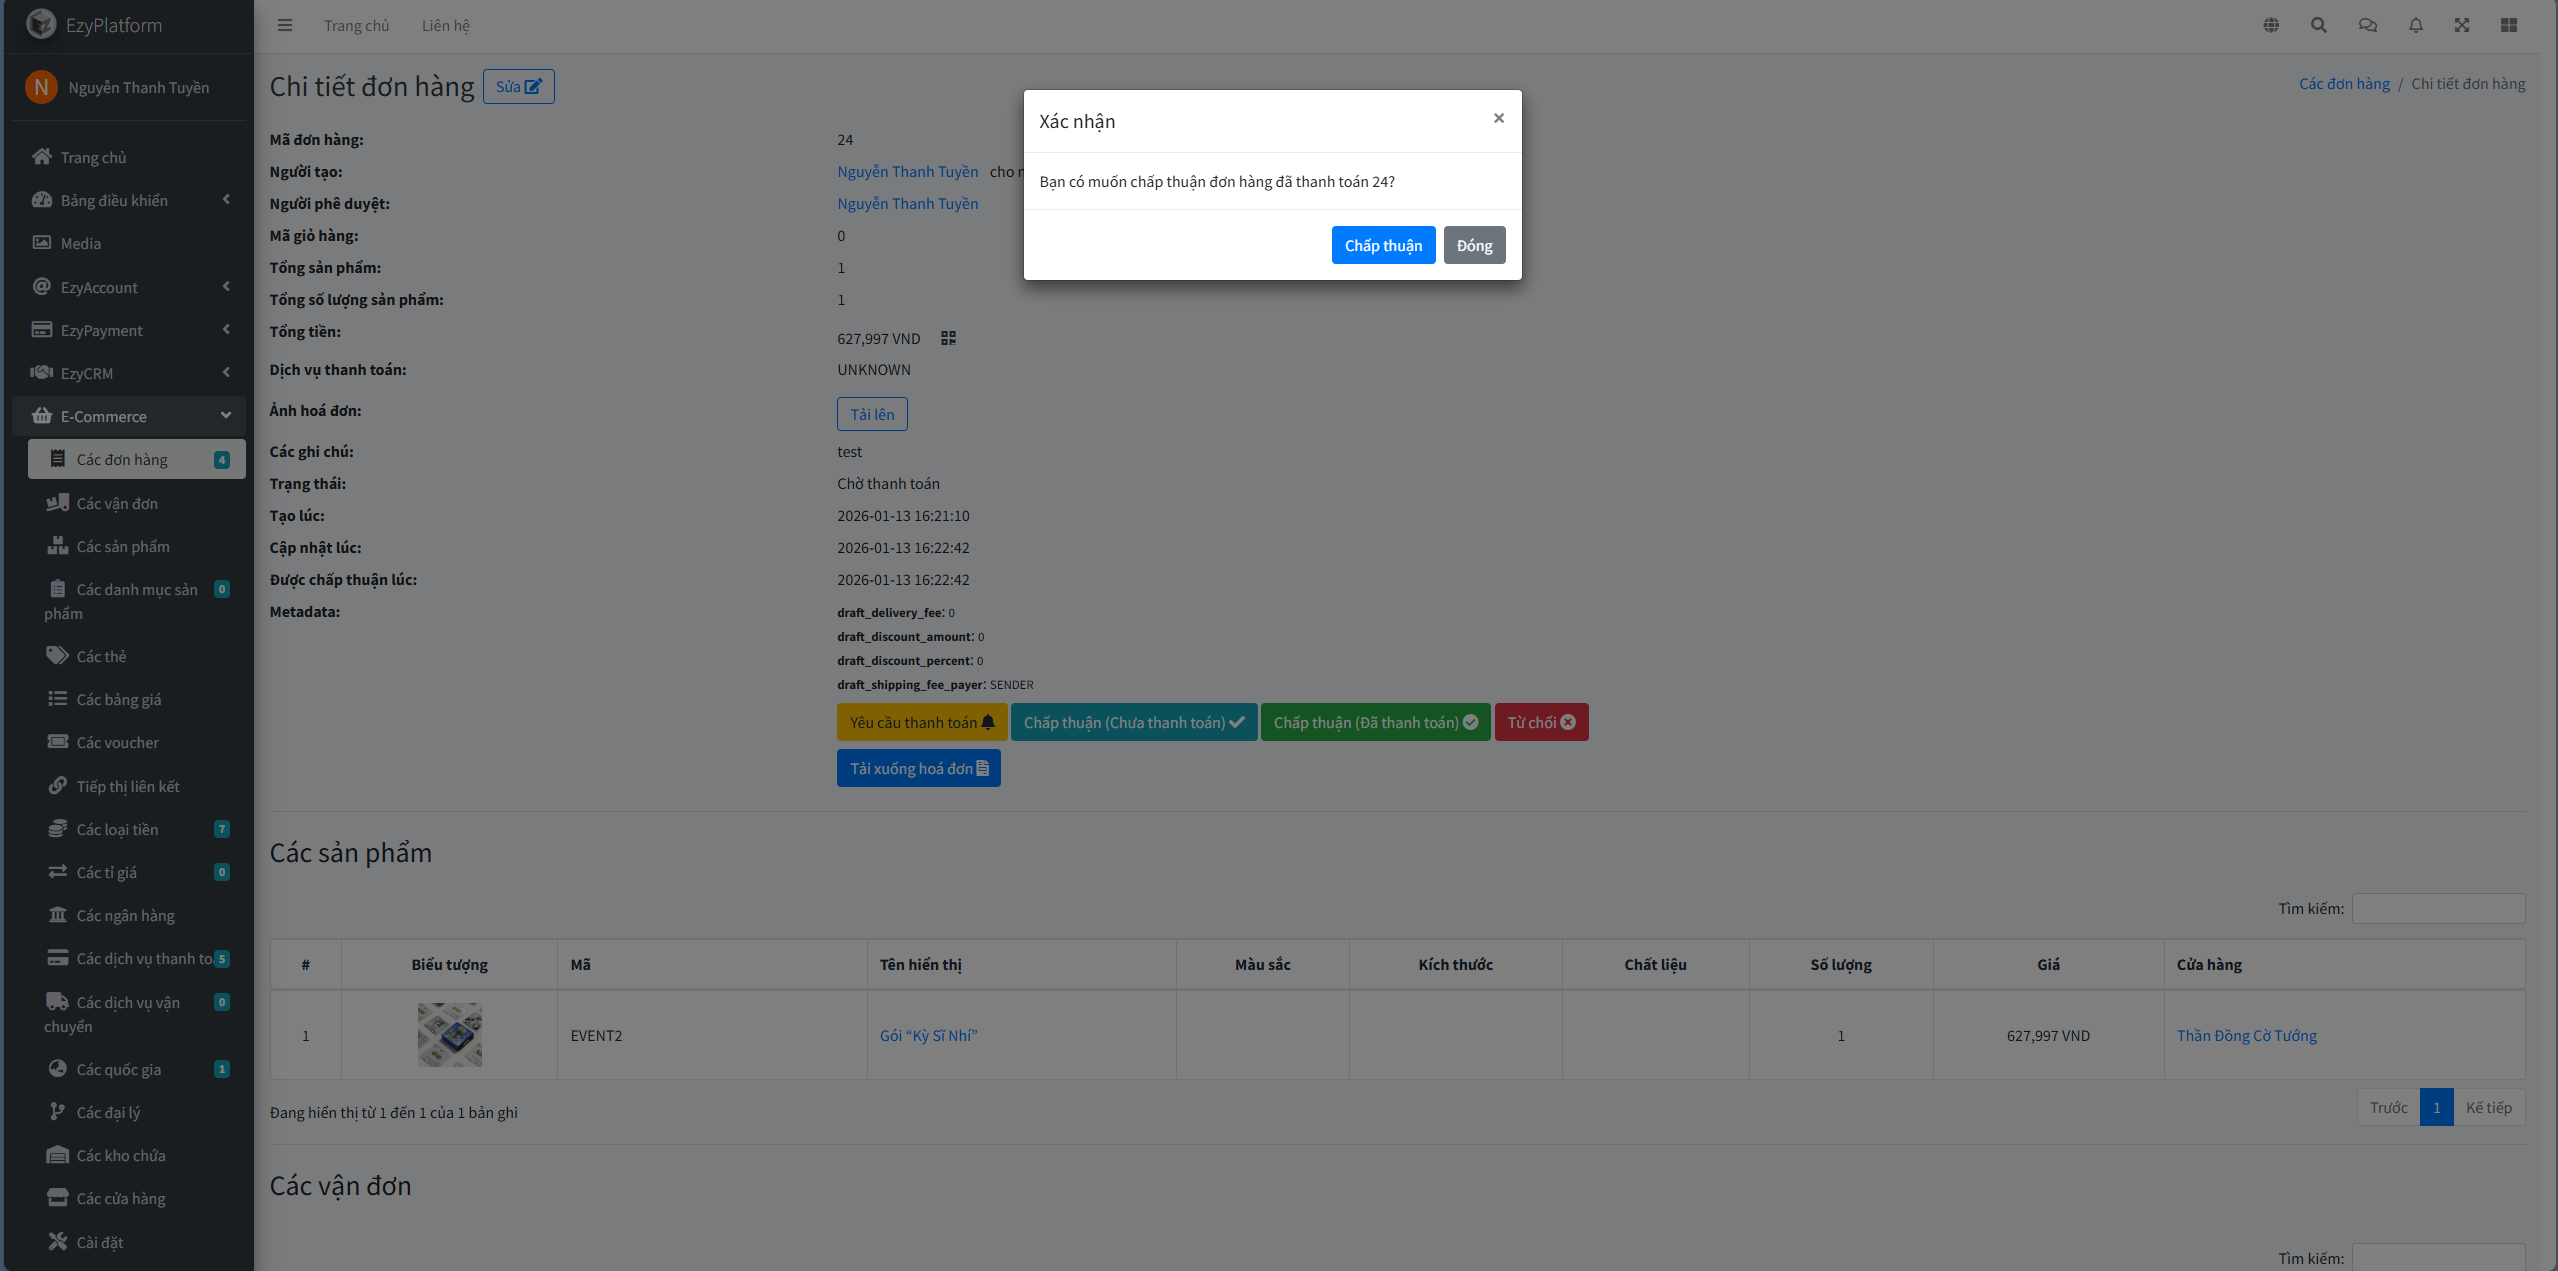Open the Thần Đồng Cờ Tướng store link
Screen dimensions: 2558x1271
tap(2246, 1035)
